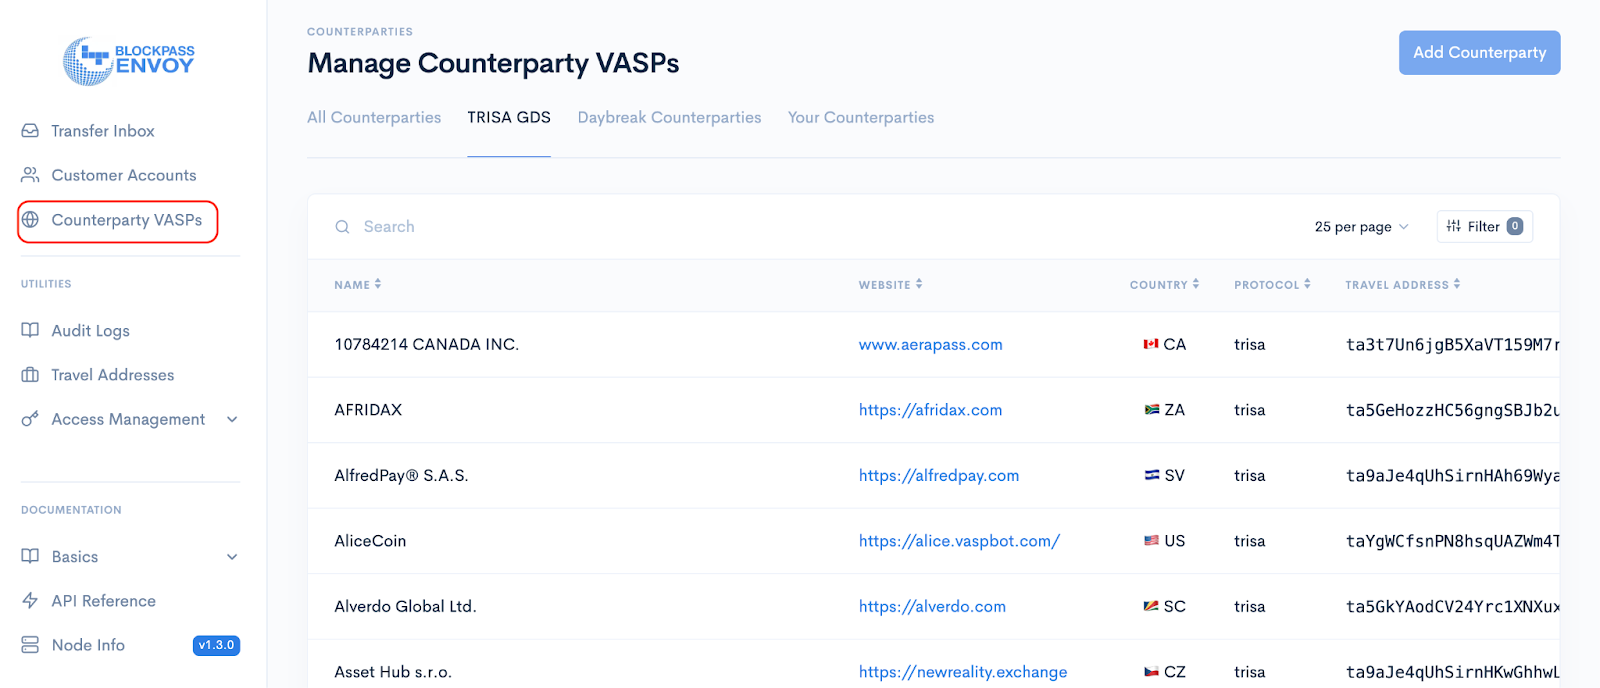
Task: Open the www.aerapass.com website link
Action: 930,345
